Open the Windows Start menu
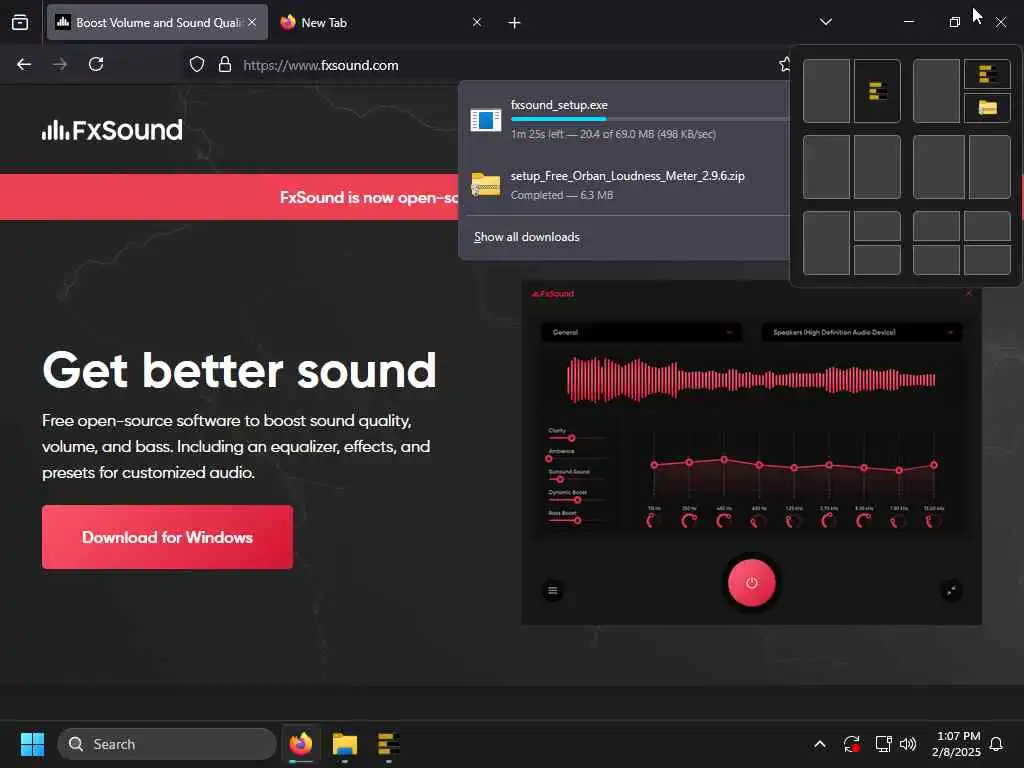1024x768 pixels. tap(32, 744)
